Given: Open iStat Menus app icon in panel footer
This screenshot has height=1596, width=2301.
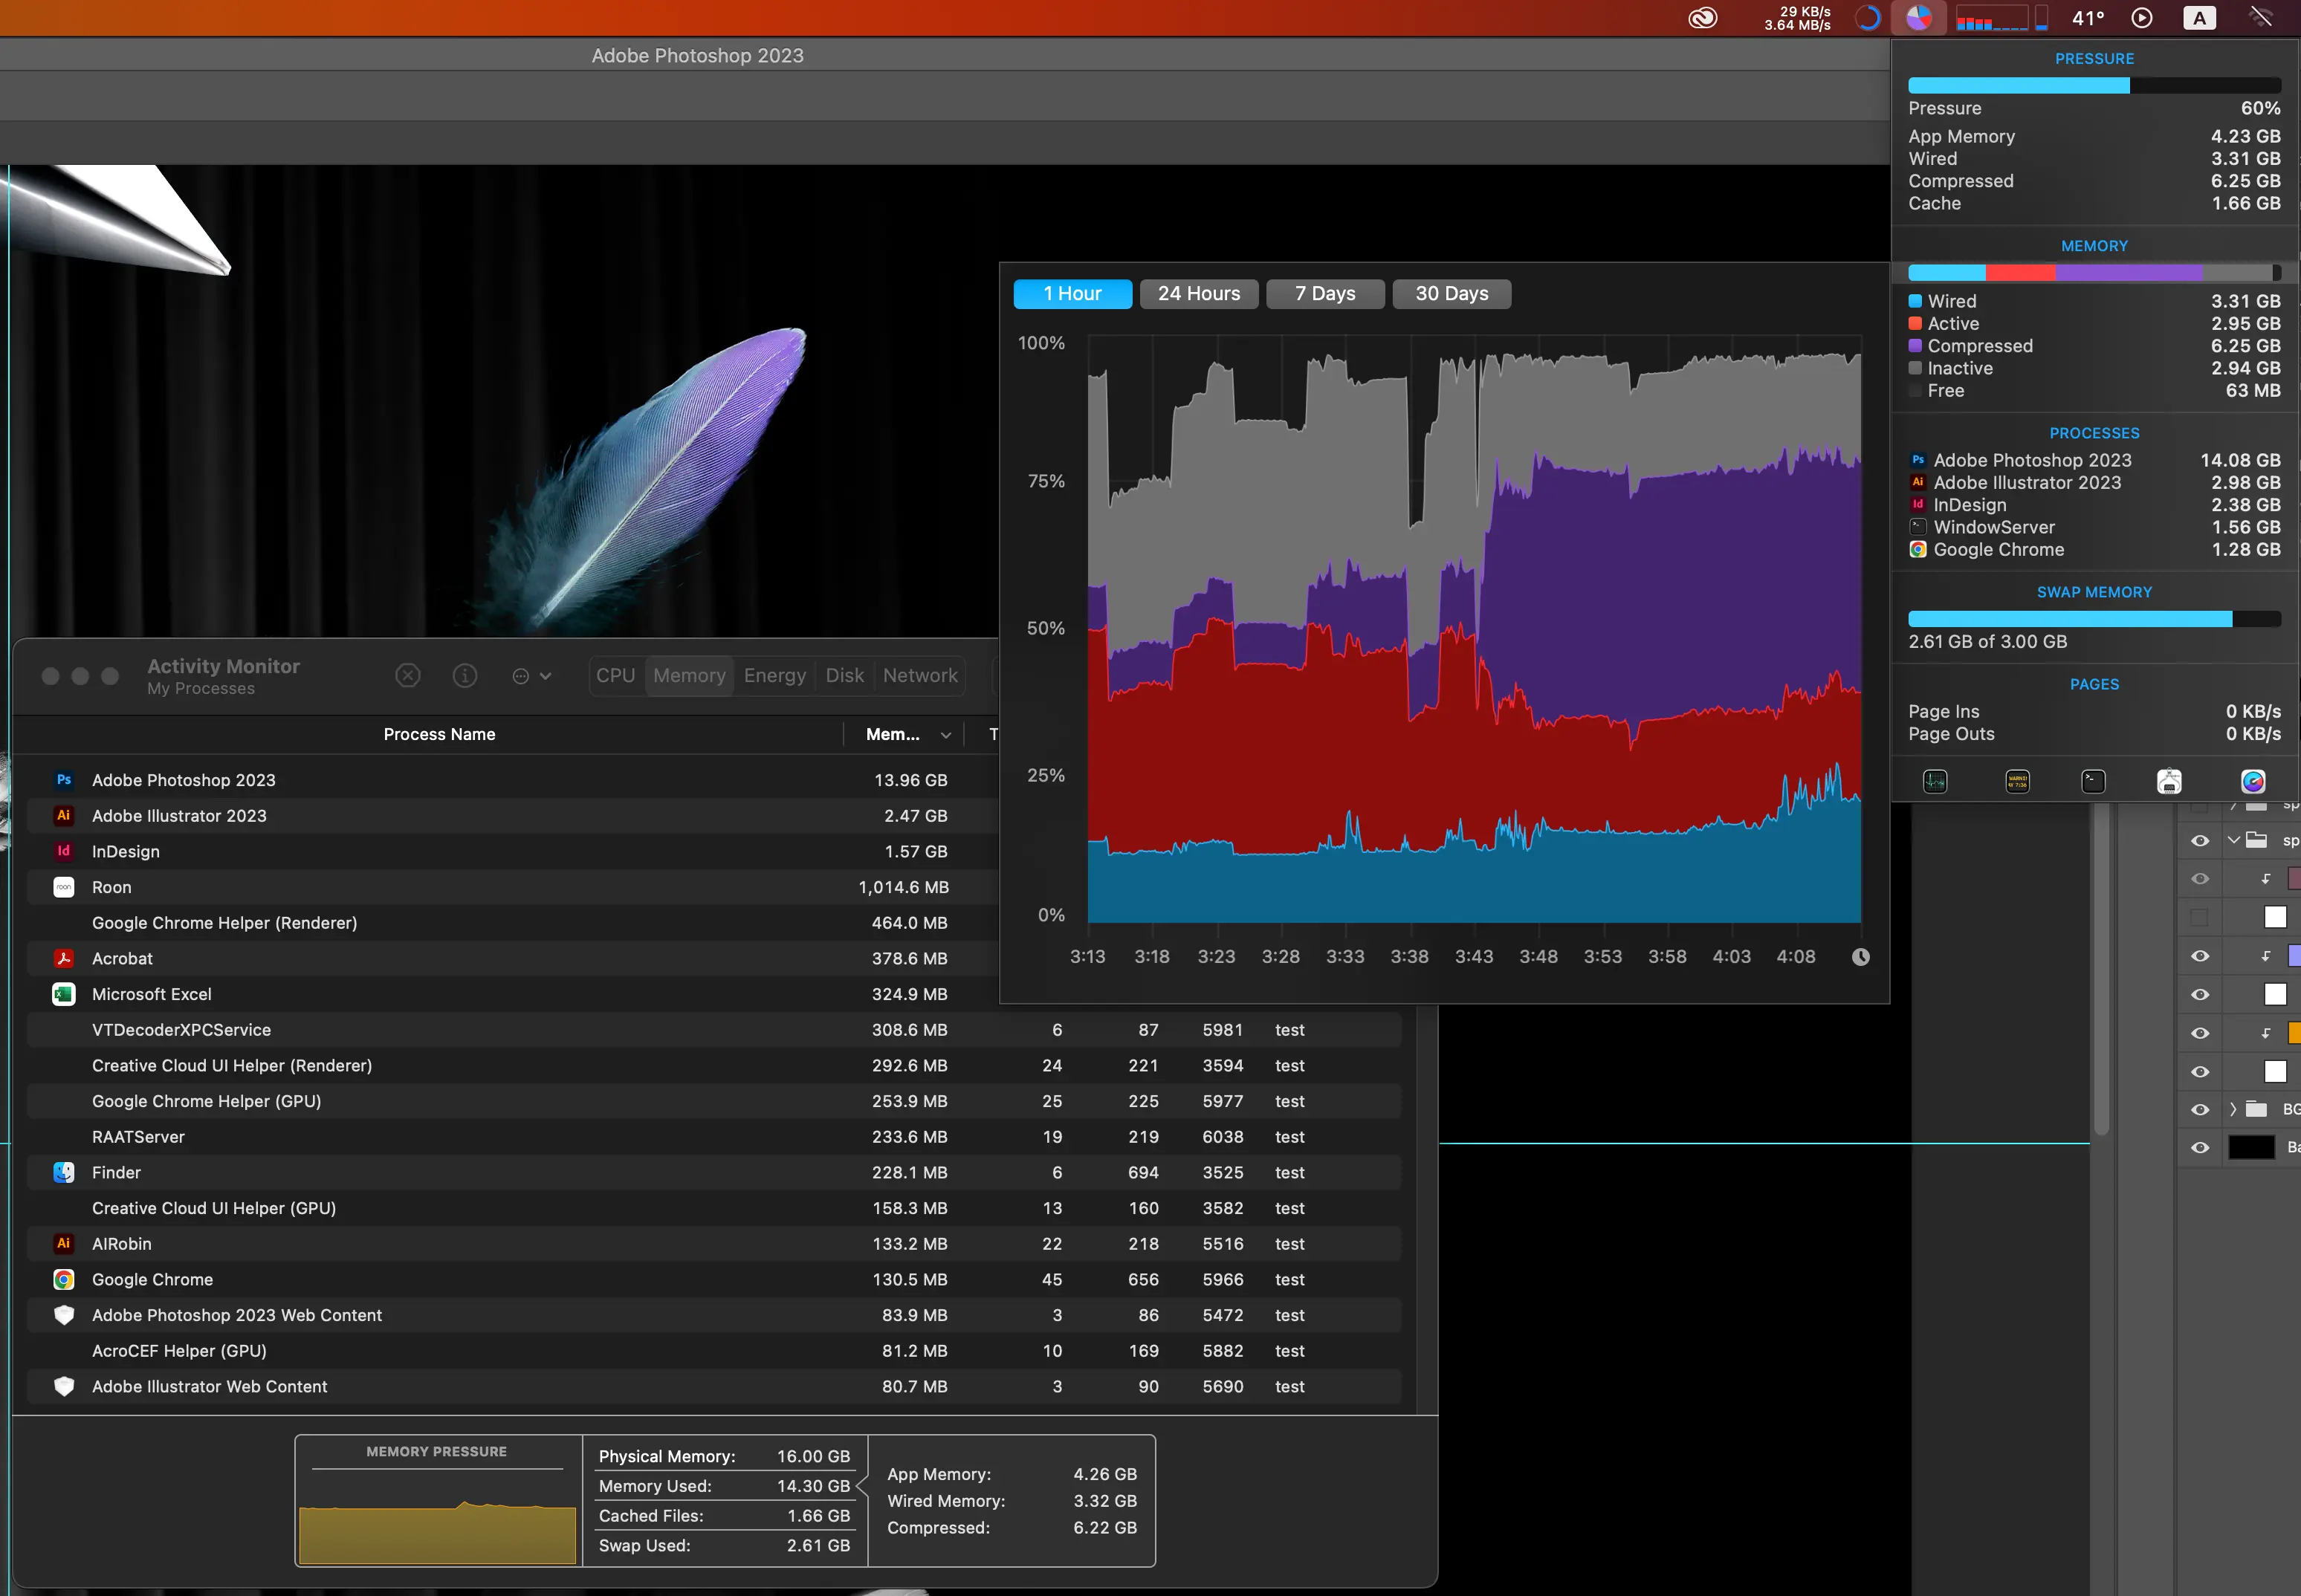Looking at the screenshot, I should pyautogui.click(x=2253, y=781).
